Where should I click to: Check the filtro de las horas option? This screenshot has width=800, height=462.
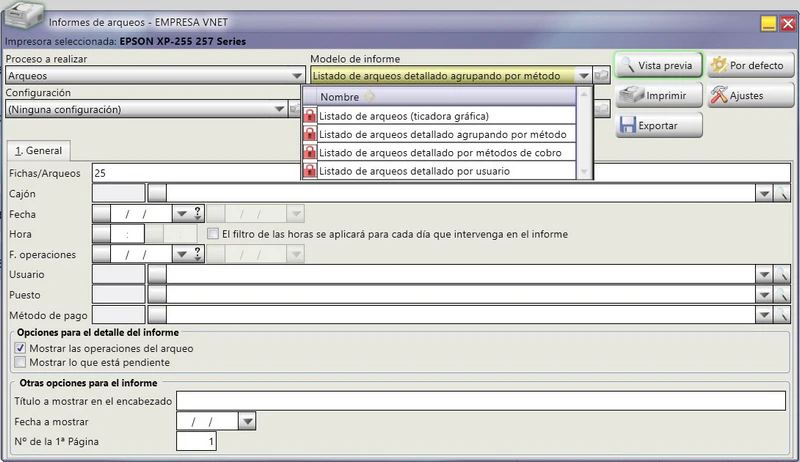(x=213, y=234)
